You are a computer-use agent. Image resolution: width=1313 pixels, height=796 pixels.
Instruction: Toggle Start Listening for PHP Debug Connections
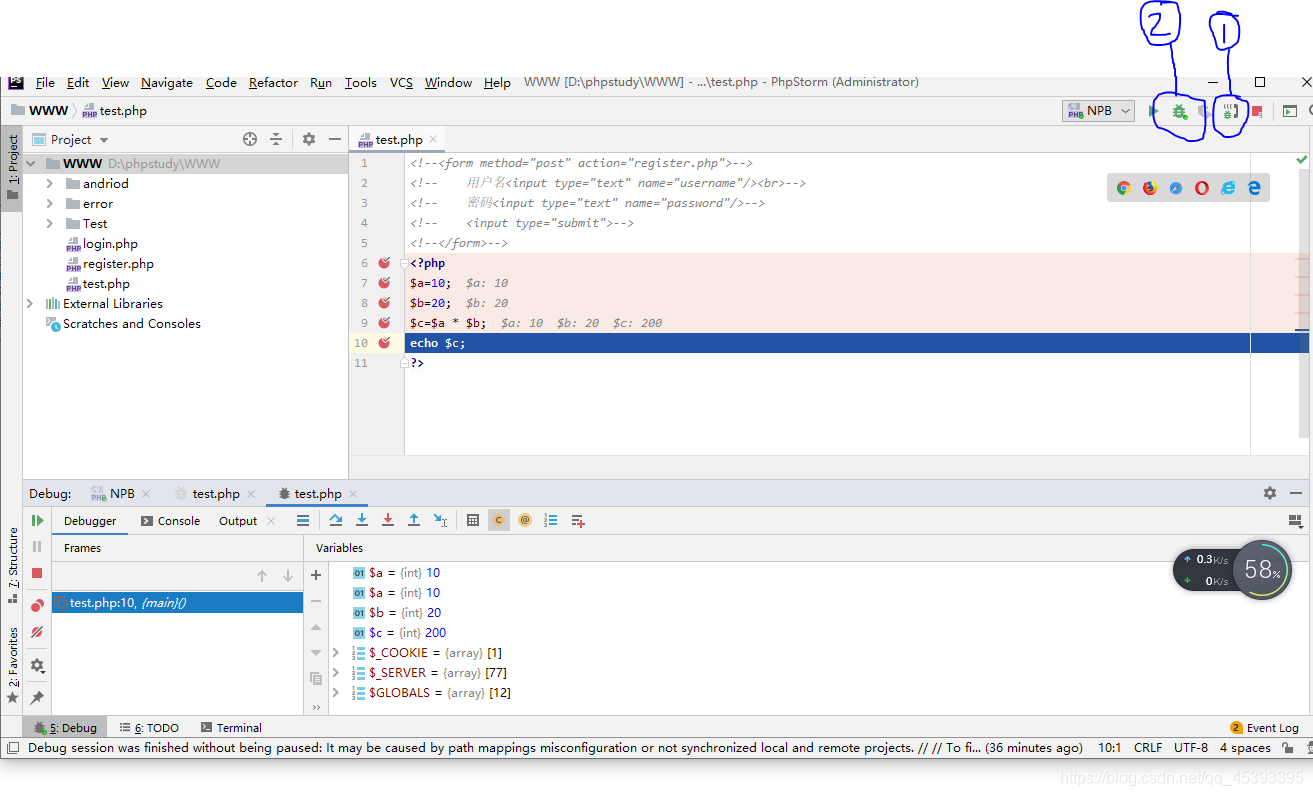[1231, 111]
